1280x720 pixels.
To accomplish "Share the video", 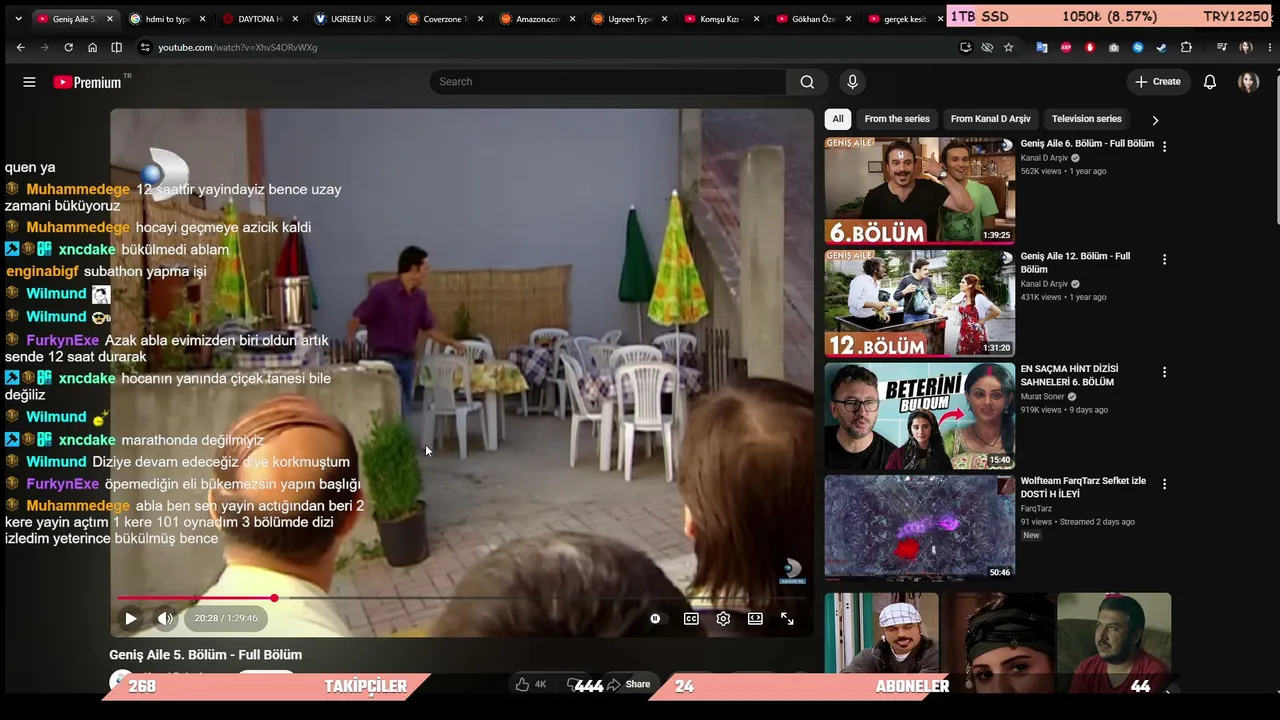I will click(628, 685).
